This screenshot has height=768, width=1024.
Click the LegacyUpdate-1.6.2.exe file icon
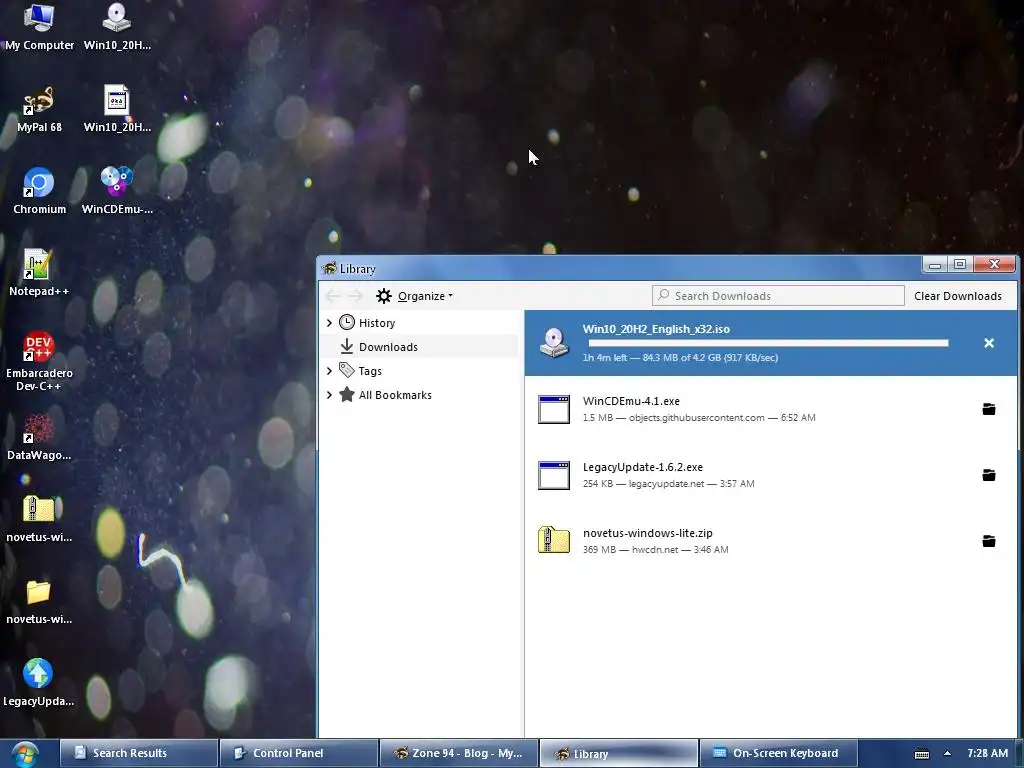(554, 475)
